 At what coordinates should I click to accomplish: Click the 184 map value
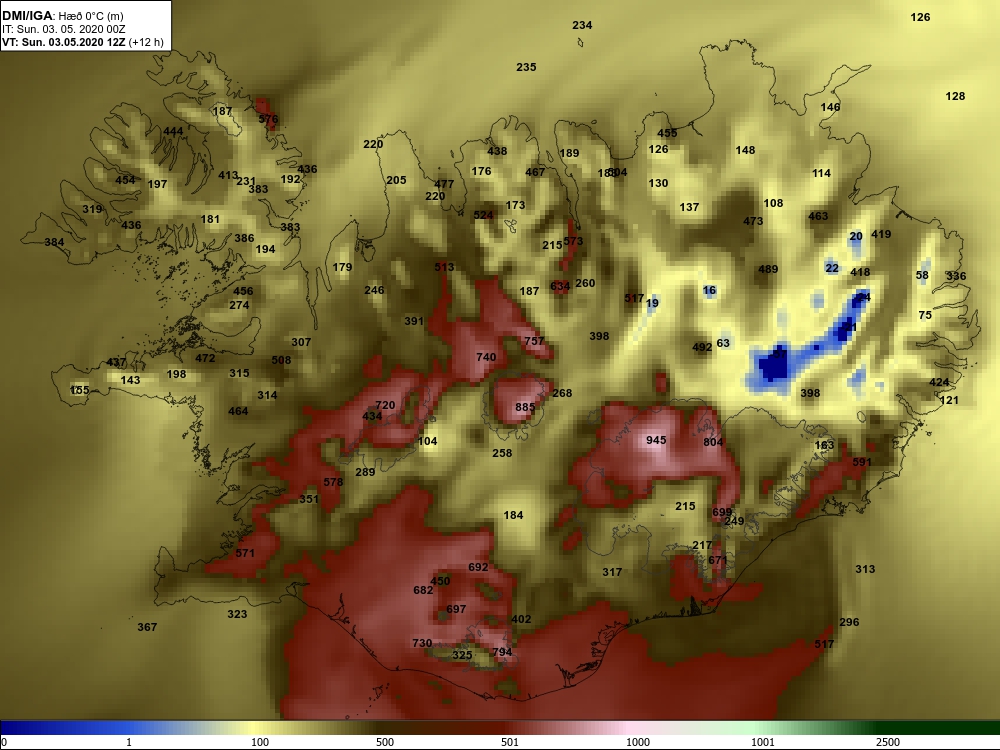point(513,515)
